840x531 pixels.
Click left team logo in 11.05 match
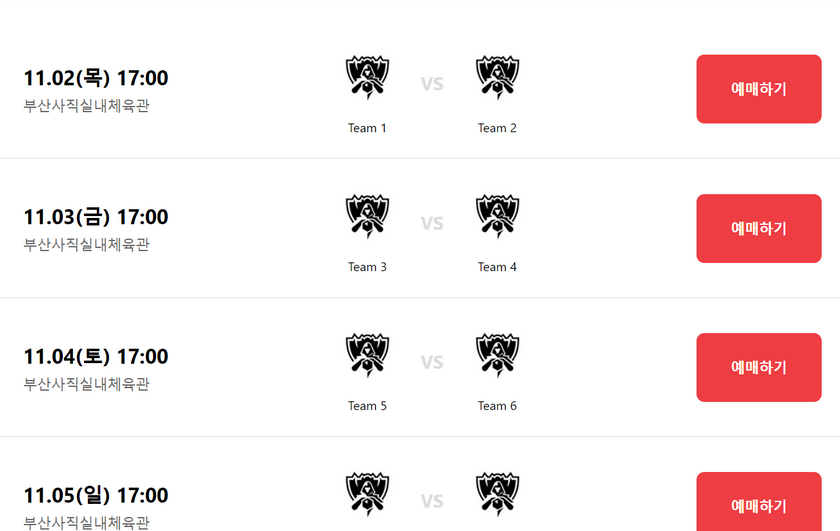[367, 494]
